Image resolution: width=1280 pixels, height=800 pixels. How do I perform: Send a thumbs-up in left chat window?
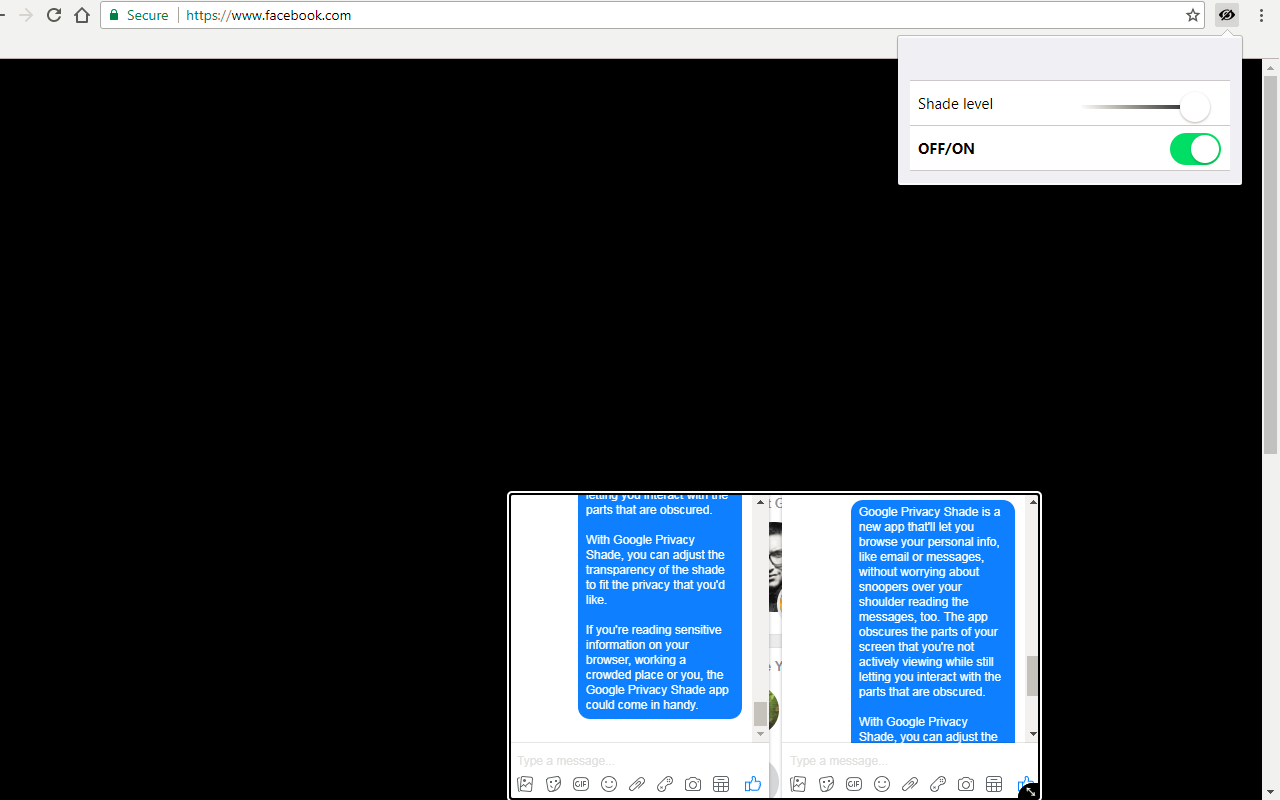[753, 784]
